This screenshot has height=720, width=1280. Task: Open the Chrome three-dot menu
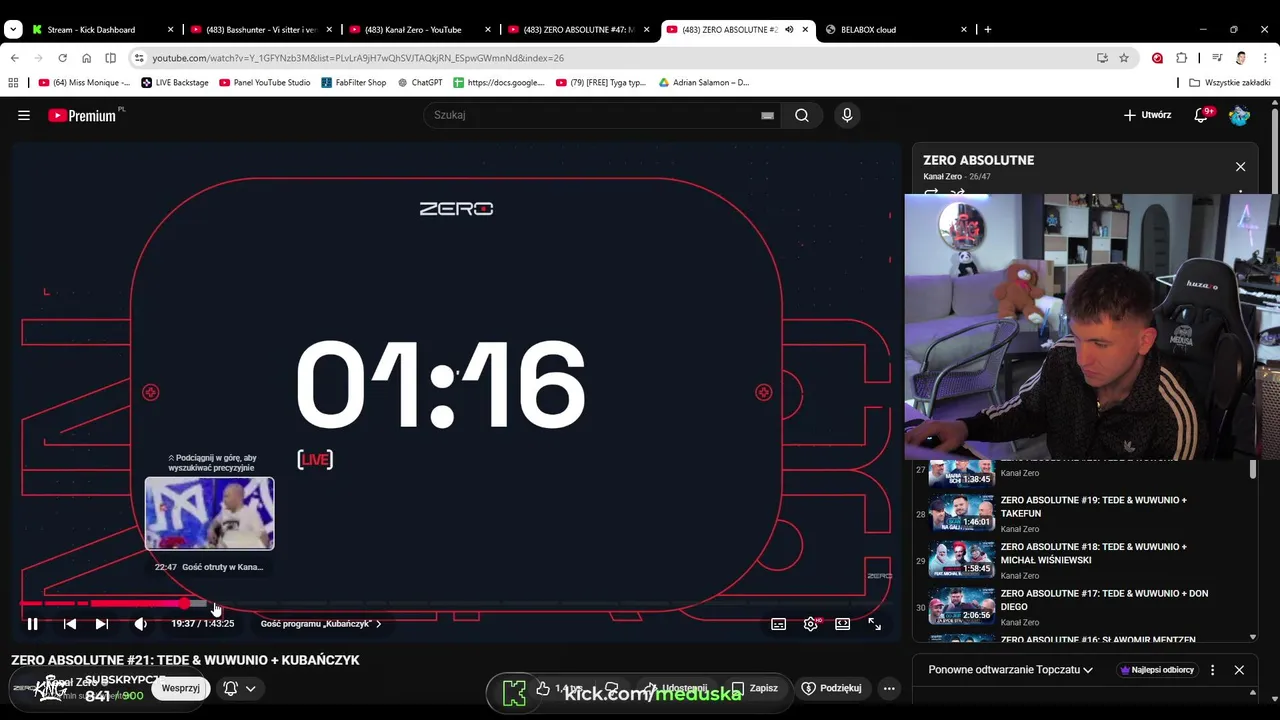coord(1265,58)
